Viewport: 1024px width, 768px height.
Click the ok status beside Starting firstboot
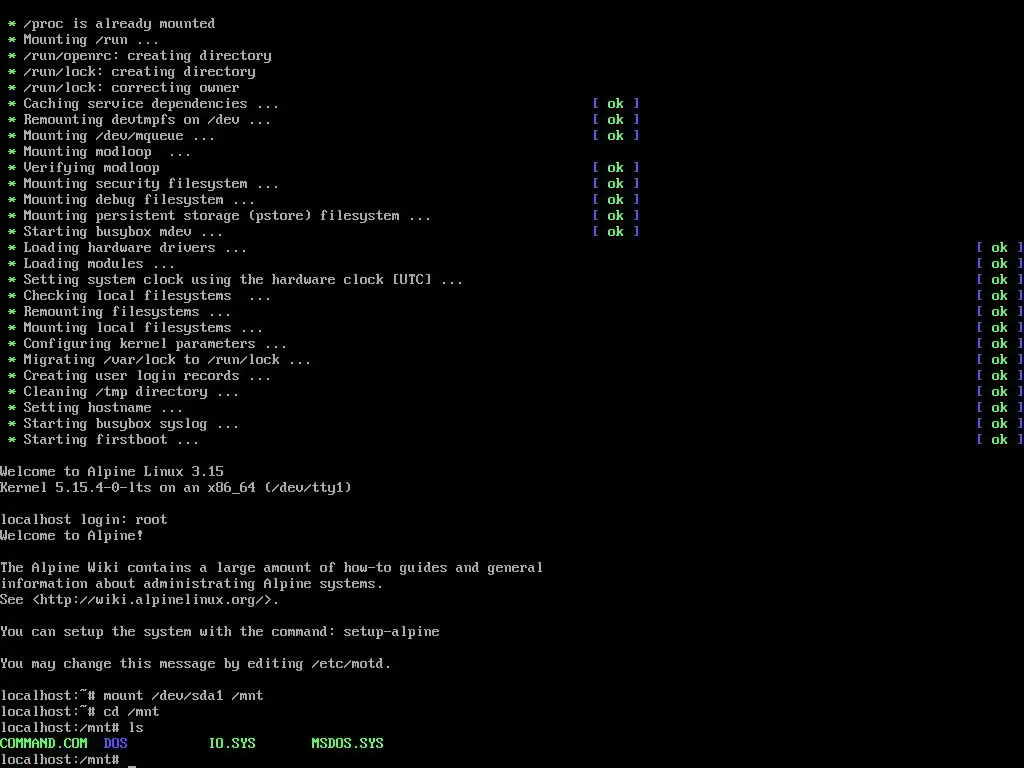1000,440
